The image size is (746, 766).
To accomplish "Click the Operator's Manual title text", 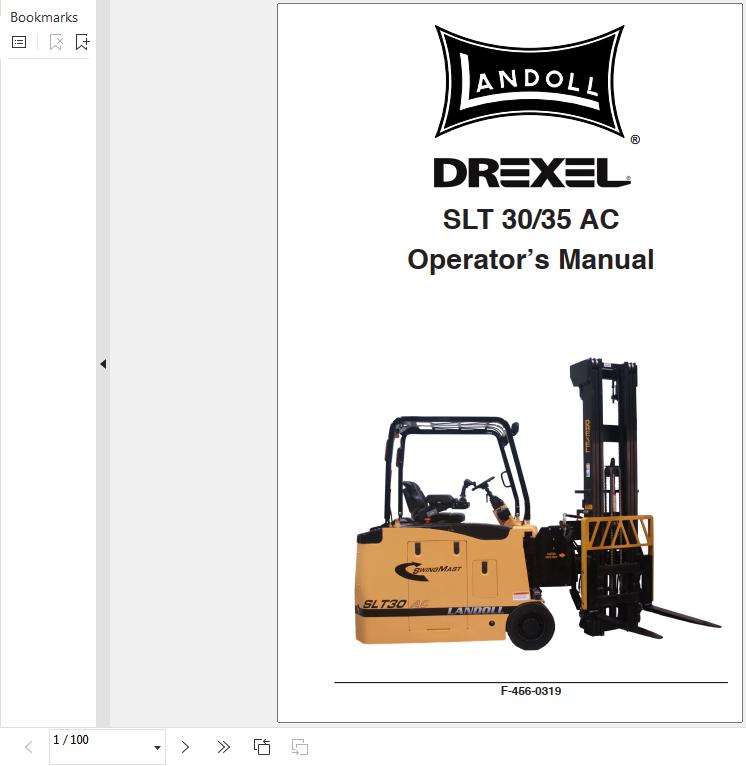I will pyautogui.click(x=531, y=259).
